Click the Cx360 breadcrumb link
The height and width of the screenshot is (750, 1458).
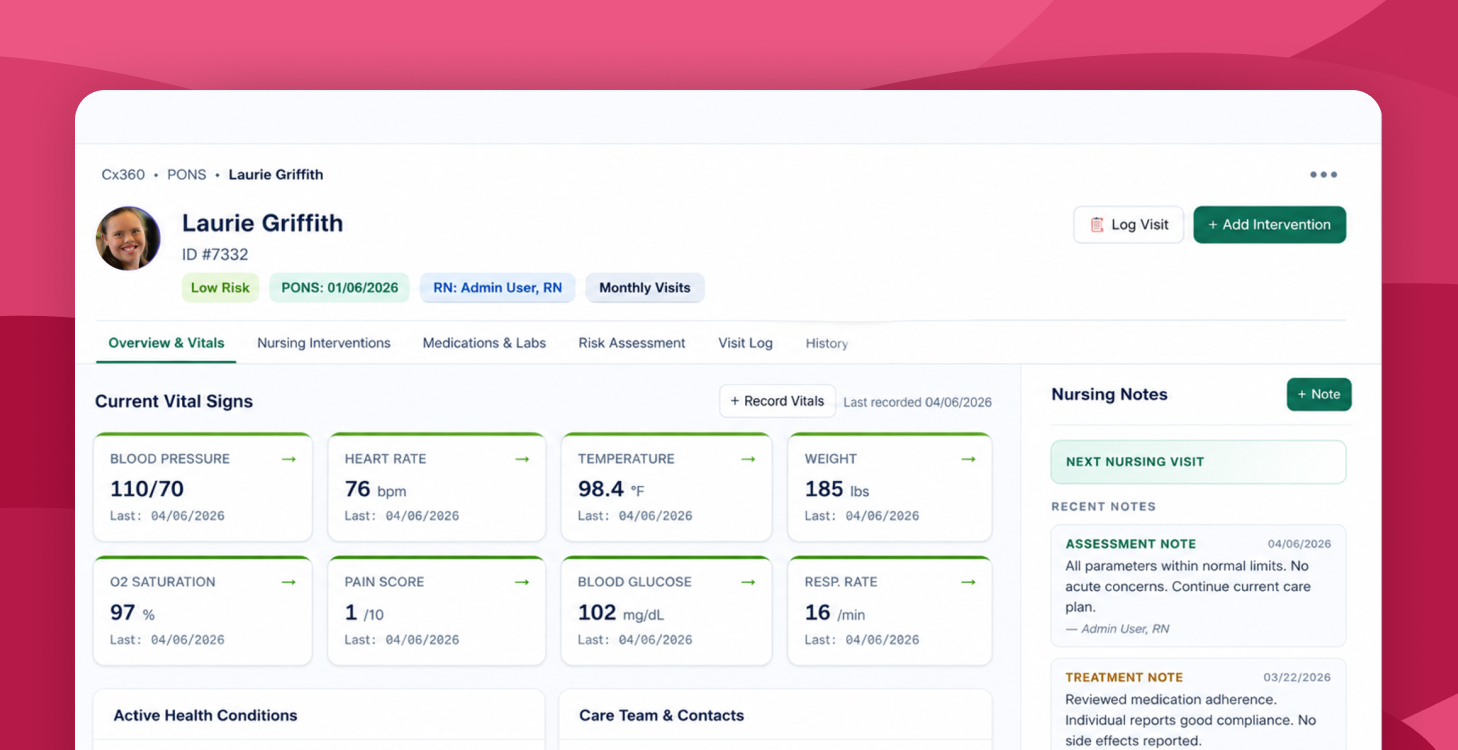click(x=123, y=175)
